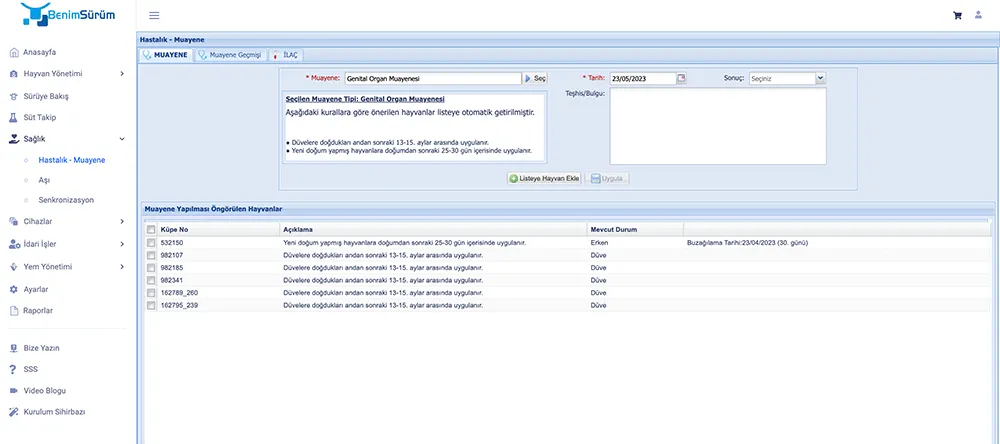Image resolution: width=1000 pixels, height=444 pixels.
Task: Switch to the İLAÇ tab
Action: pos(284,54)
